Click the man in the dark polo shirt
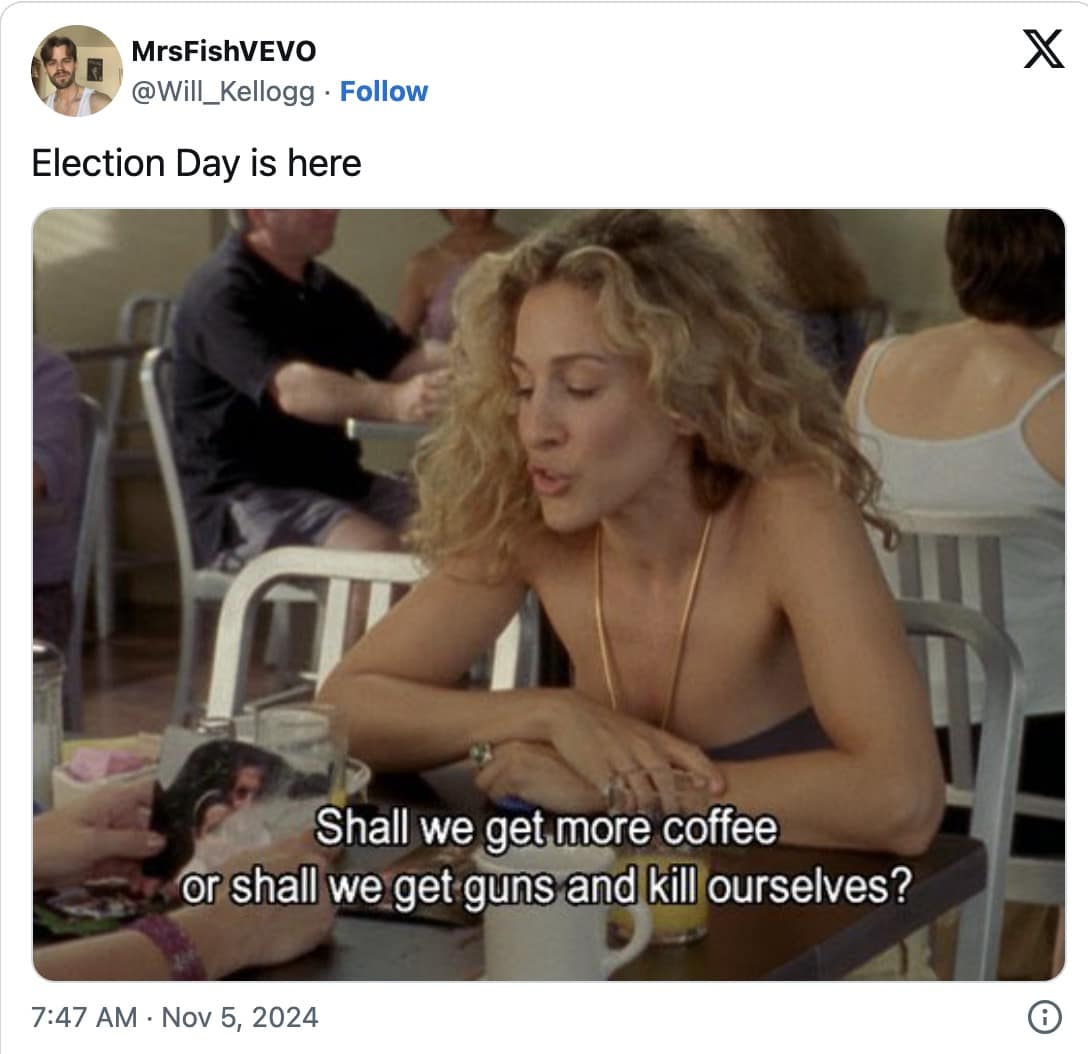The width and height of the screenshot is (1088, 1054). coord(291,389)
